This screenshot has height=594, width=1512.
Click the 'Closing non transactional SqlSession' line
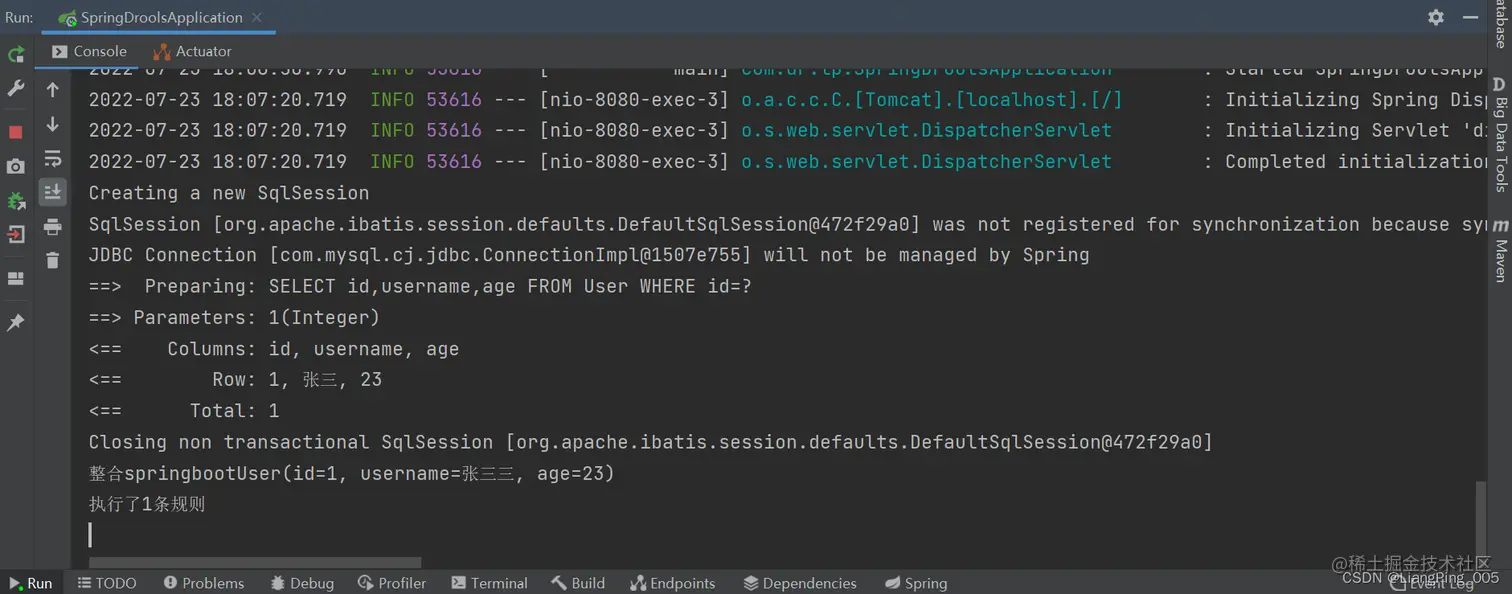pos(650,442)
